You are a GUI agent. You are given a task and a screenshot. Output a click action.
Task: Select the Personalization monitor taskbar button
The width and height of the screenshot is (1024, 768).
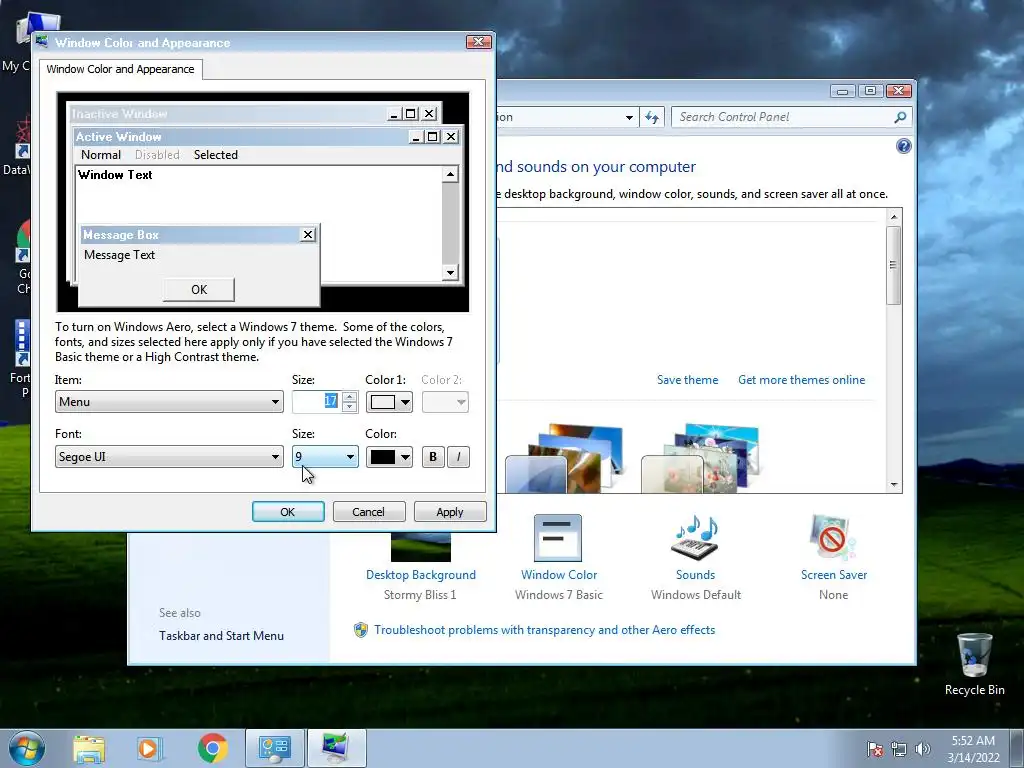[336, 748]
